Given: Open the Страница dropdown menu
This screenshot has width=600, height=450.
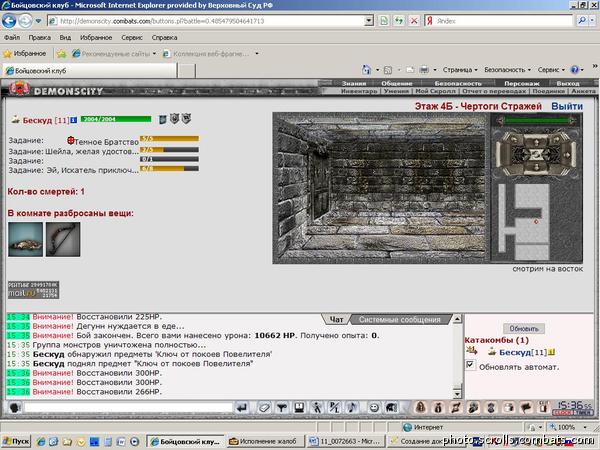Looking at the screenshot, I should click(x=460, y=70).
